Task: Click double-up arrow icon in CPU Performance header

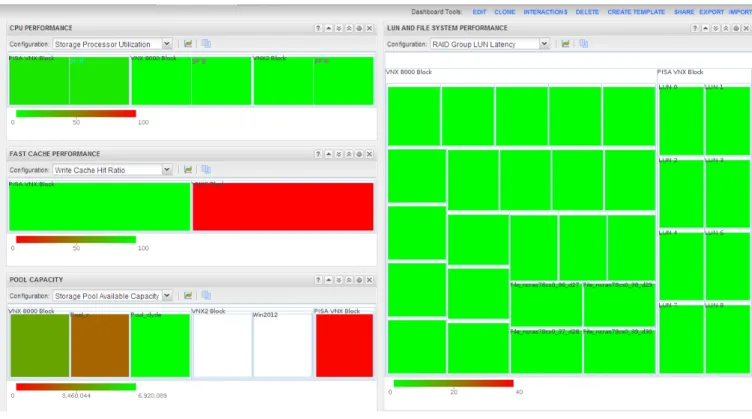Action: coord(349,28)
